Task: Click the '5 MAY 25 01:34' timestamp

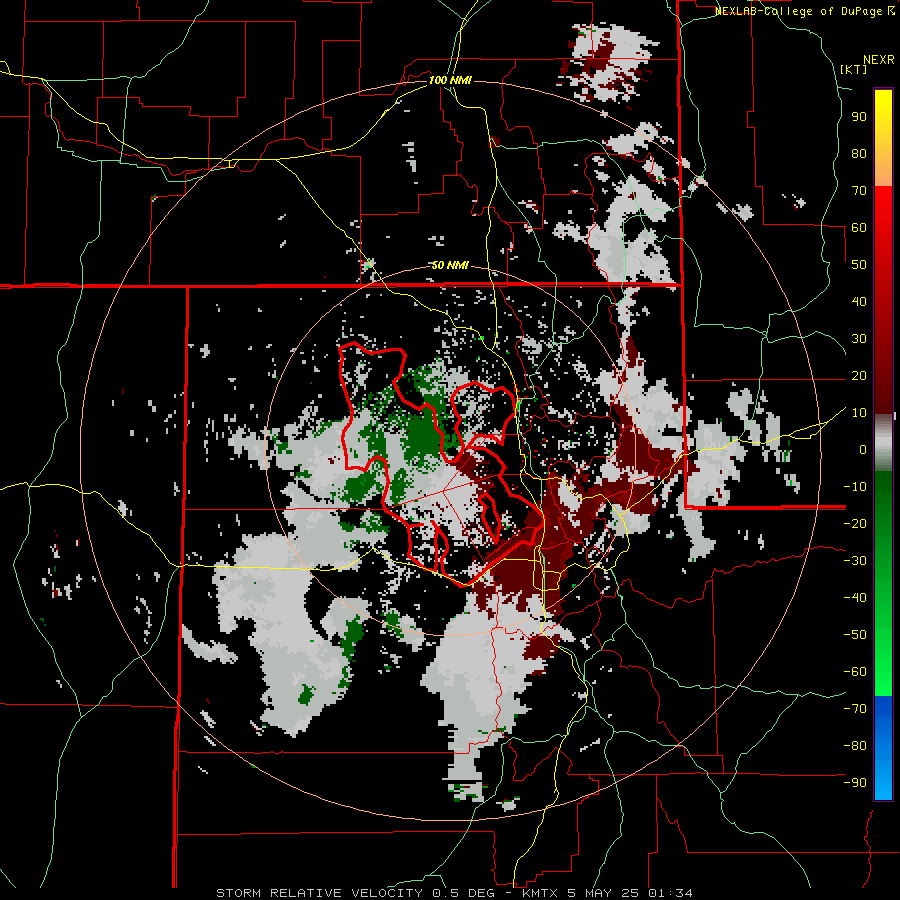Action: pos(630,893)
